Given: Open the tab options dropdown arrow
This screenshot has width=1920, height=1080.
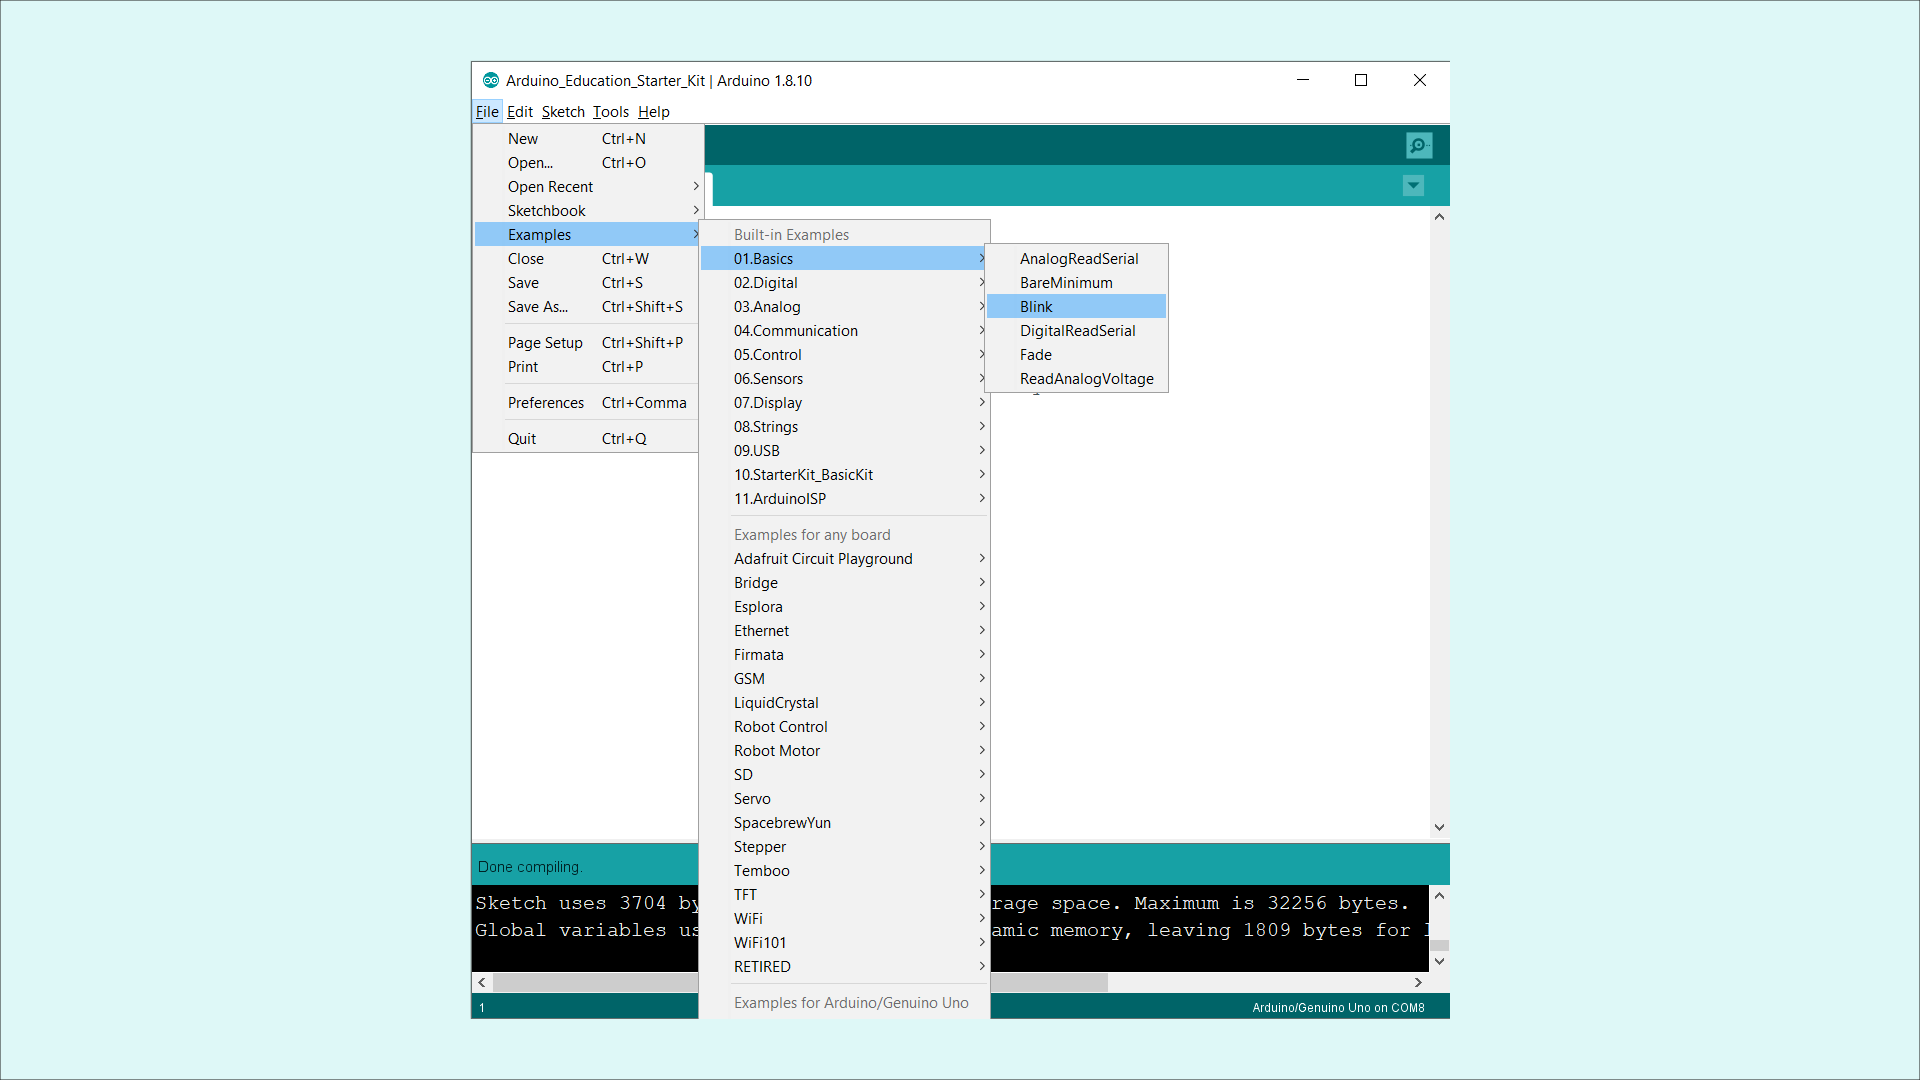Looking at the screenshot, I should click(1413, 186).
